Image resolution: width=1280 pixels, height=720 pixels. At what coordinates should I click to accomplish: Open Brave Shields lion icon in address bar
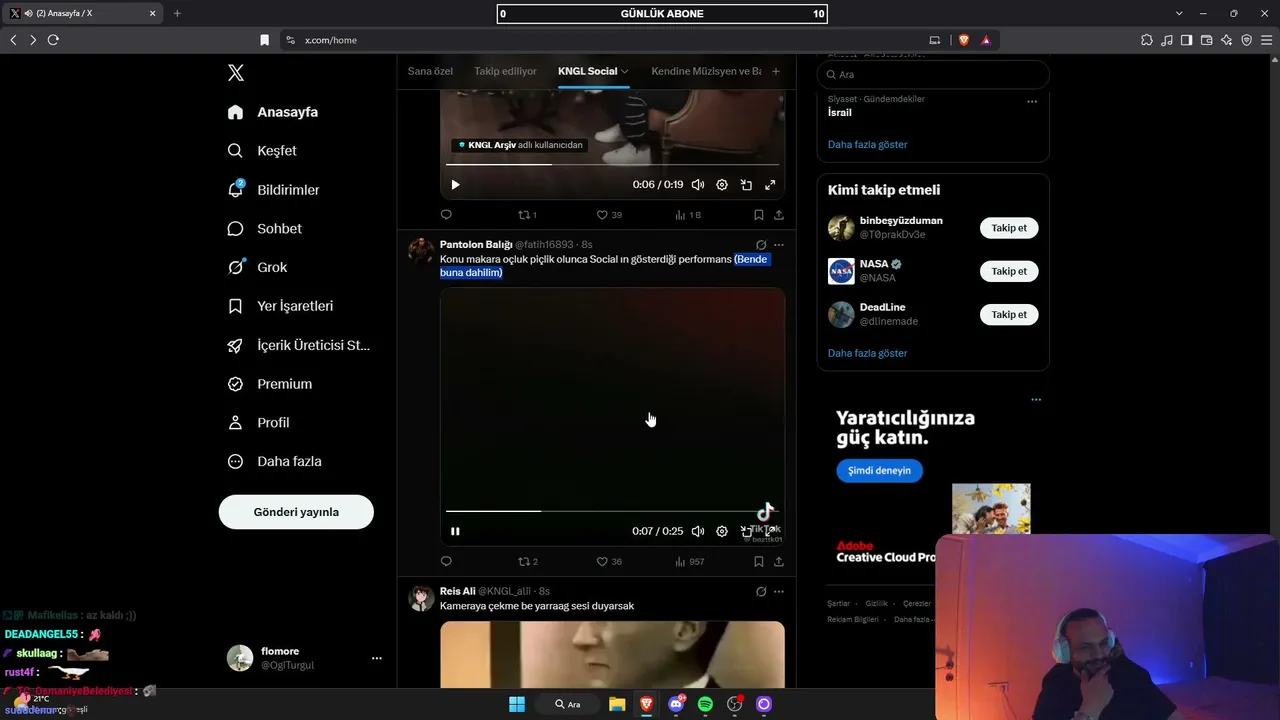(x=964, y=40)
